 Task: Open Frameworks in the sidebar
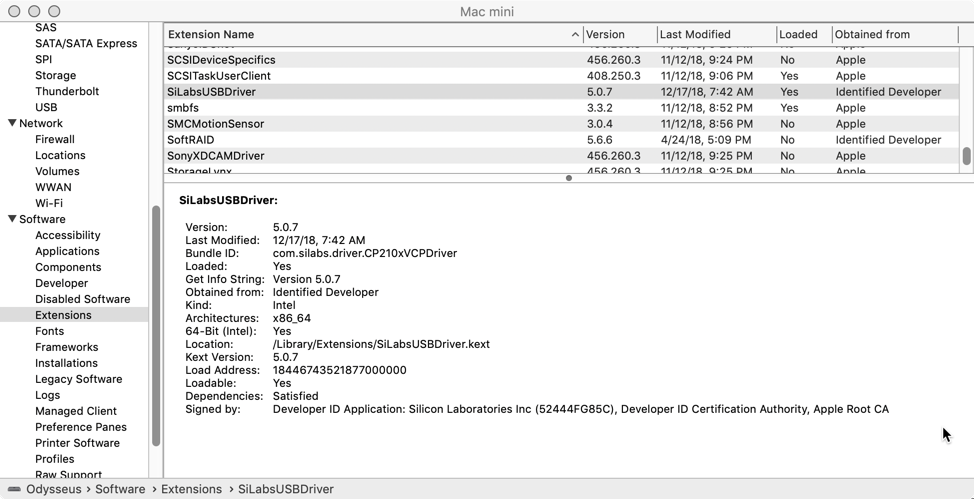click(x=66, y=347)
